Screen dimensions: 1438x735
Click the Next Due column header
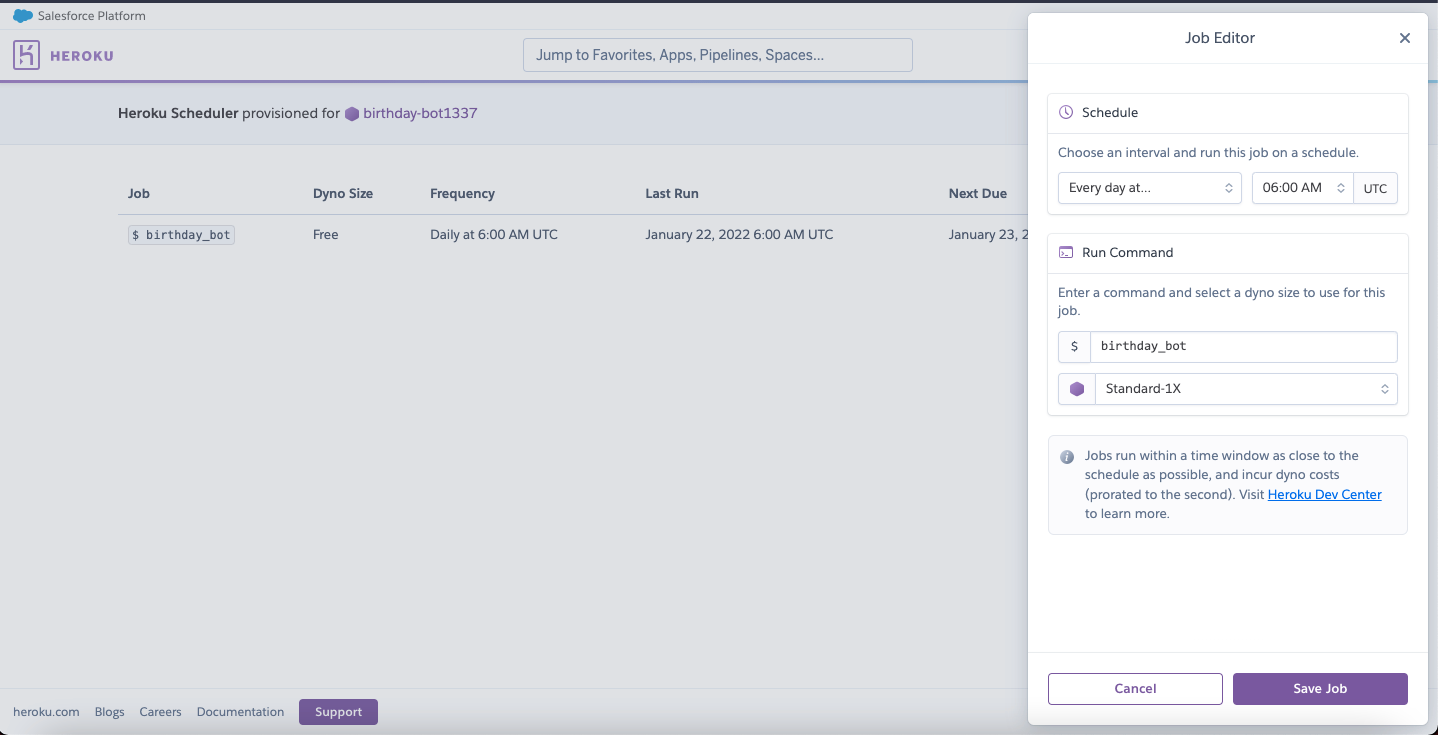pyautogui.click(x=978, y=194)
